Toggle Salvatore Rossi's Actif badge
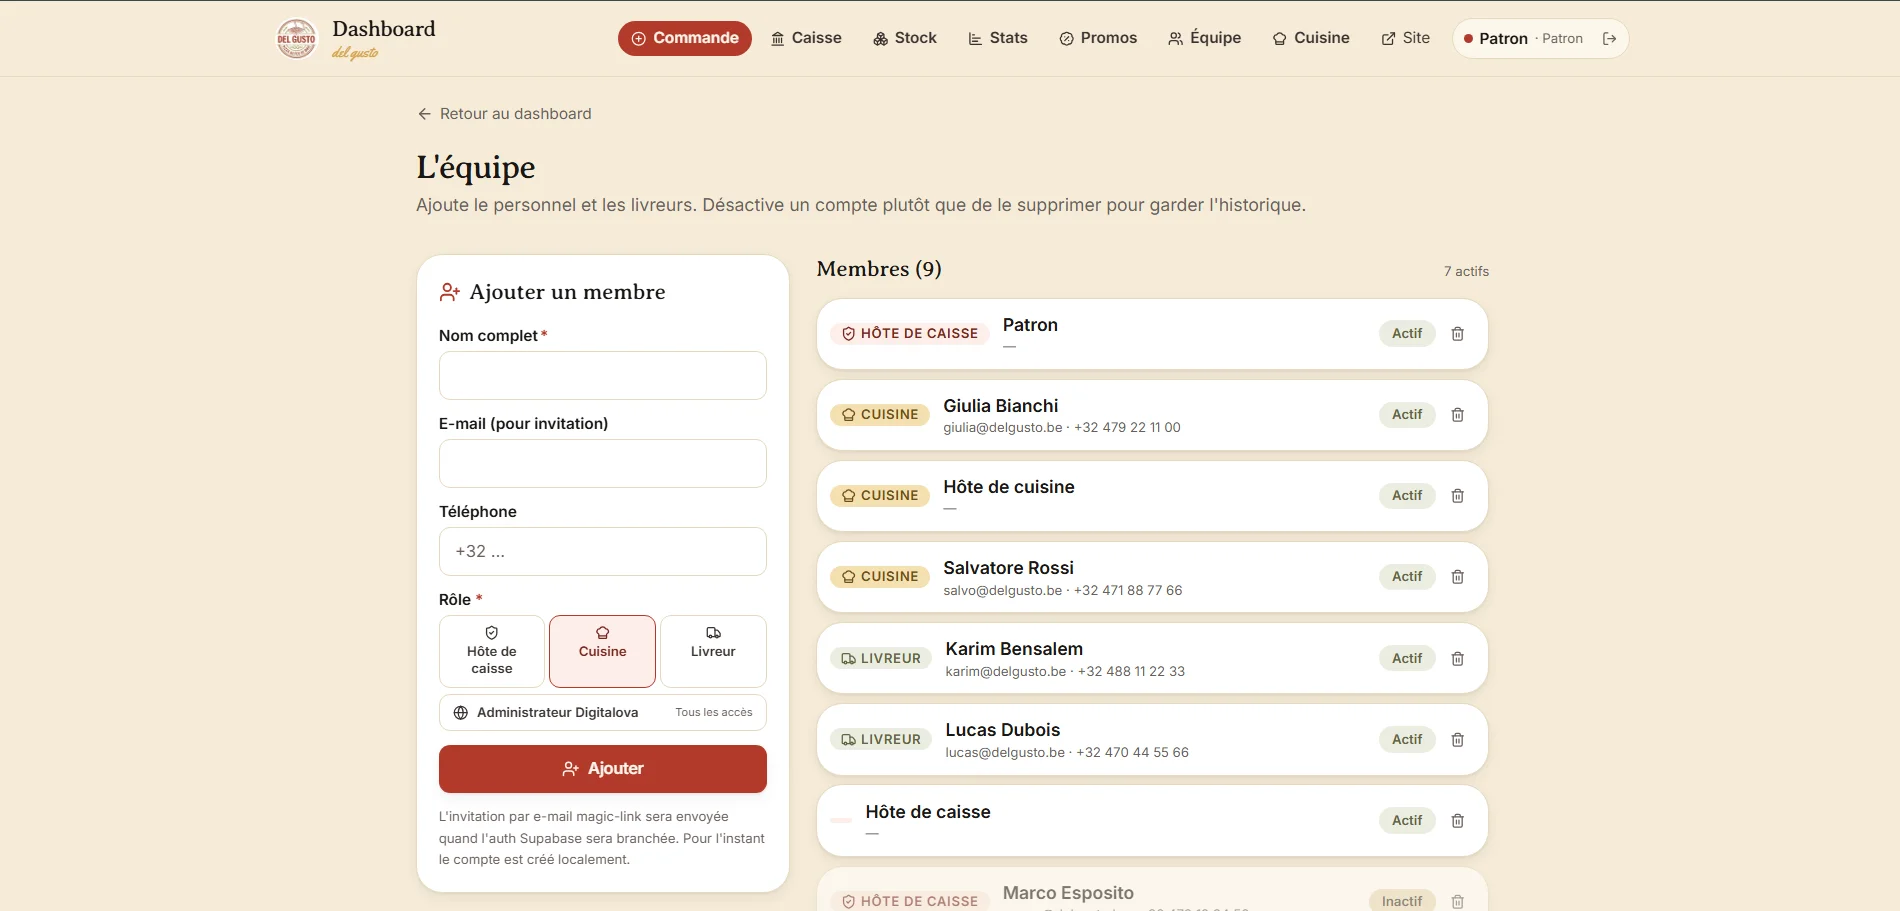The image size is (1900, 911). pyautogui.click(x=1407, y=577)
